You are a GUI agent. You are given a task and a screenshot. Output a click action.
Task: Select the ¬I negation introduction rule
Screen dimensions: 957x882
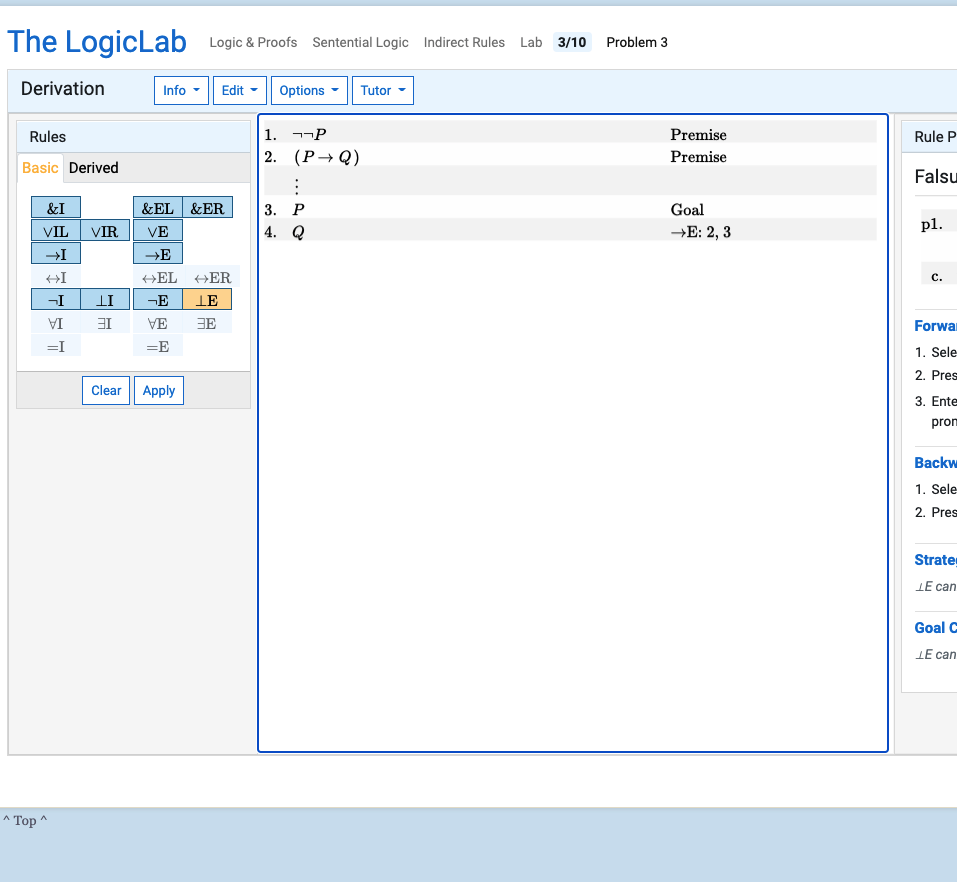(55, 300)
